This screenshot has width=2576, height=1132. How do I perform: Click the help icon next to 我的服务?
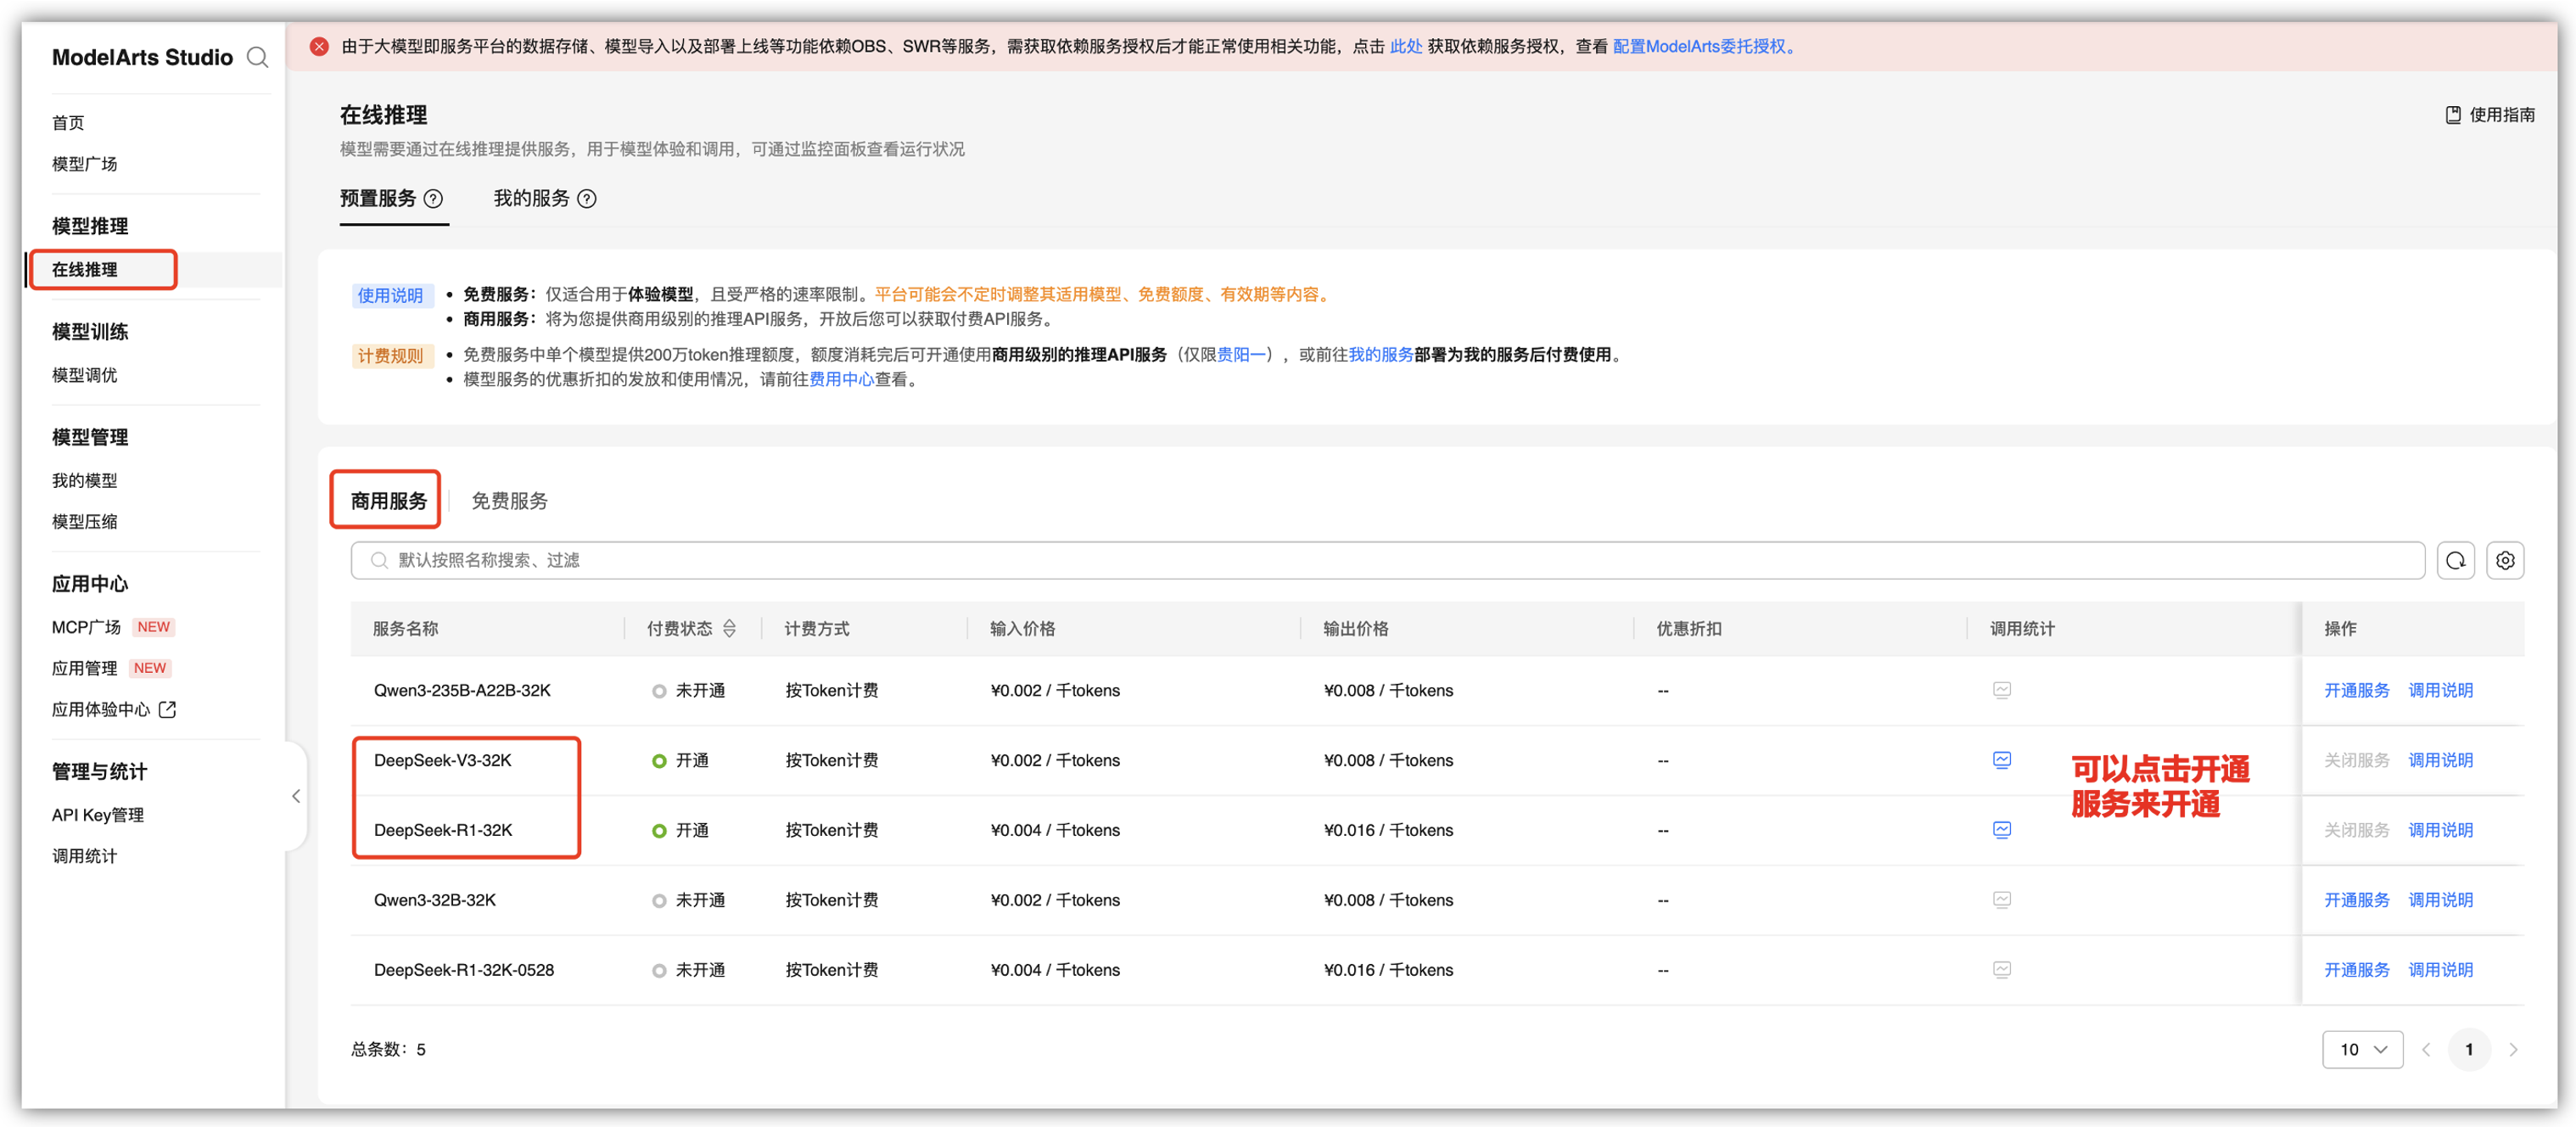point(587,199)
